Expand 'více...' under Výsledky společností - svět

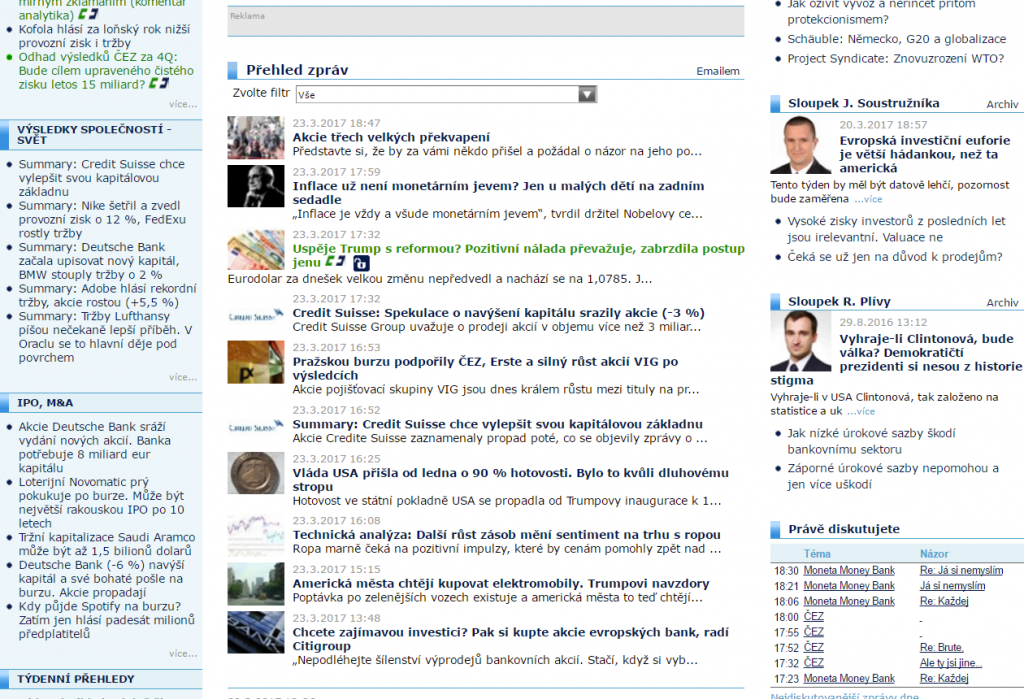tap(182, 377)
